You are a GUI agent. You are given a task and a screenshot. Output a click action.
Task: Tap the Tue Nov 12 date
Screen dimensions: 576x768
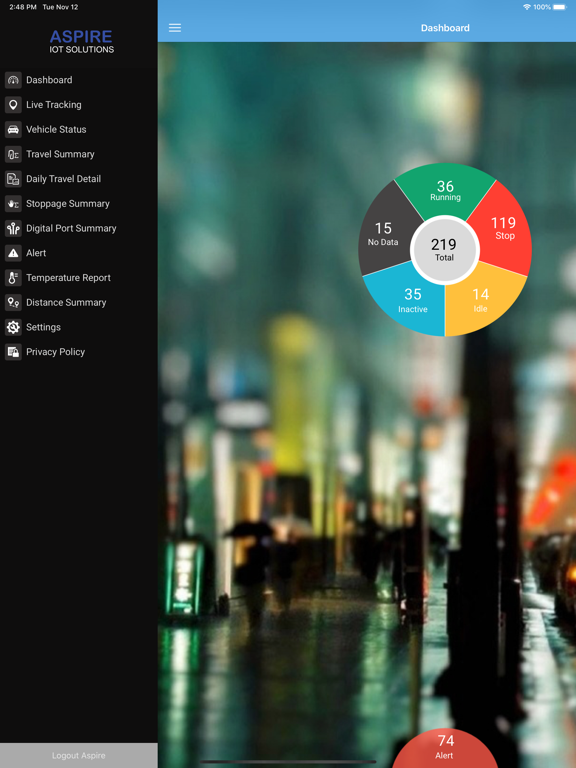[x=60, y=7]
